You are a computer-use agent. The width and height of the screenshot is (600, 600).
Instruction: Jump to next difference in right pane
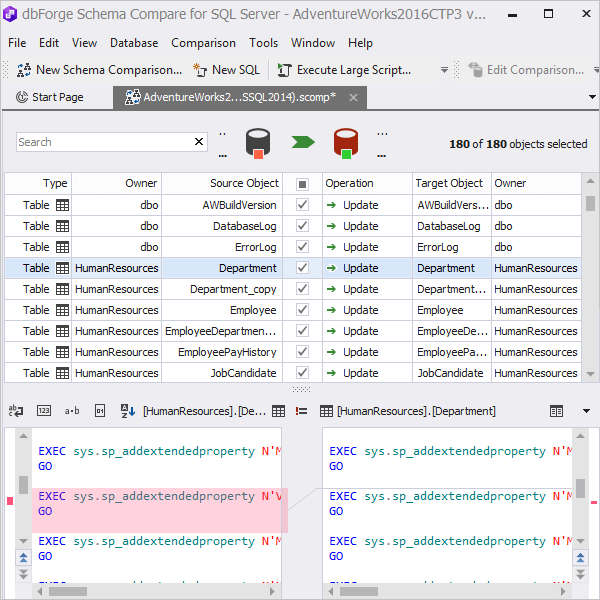580,574
